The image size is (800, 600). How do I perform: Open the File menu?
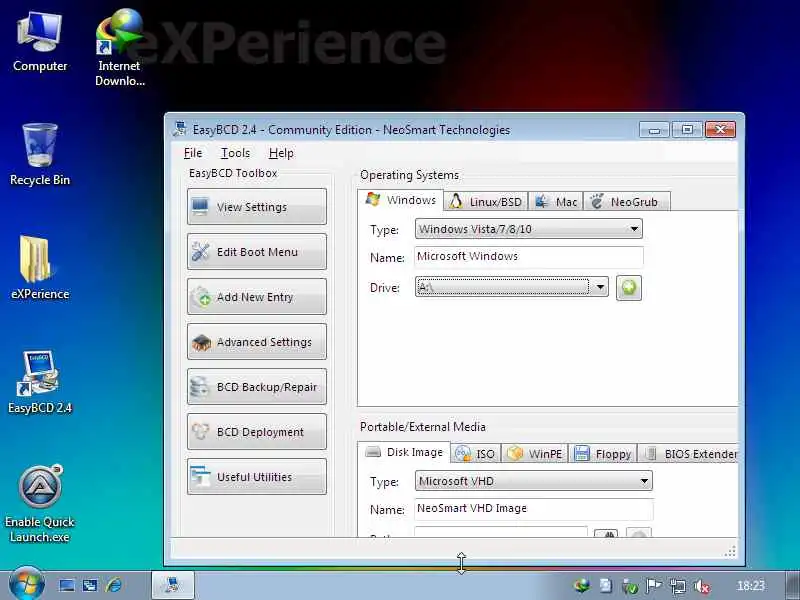[x=193, y=153]
